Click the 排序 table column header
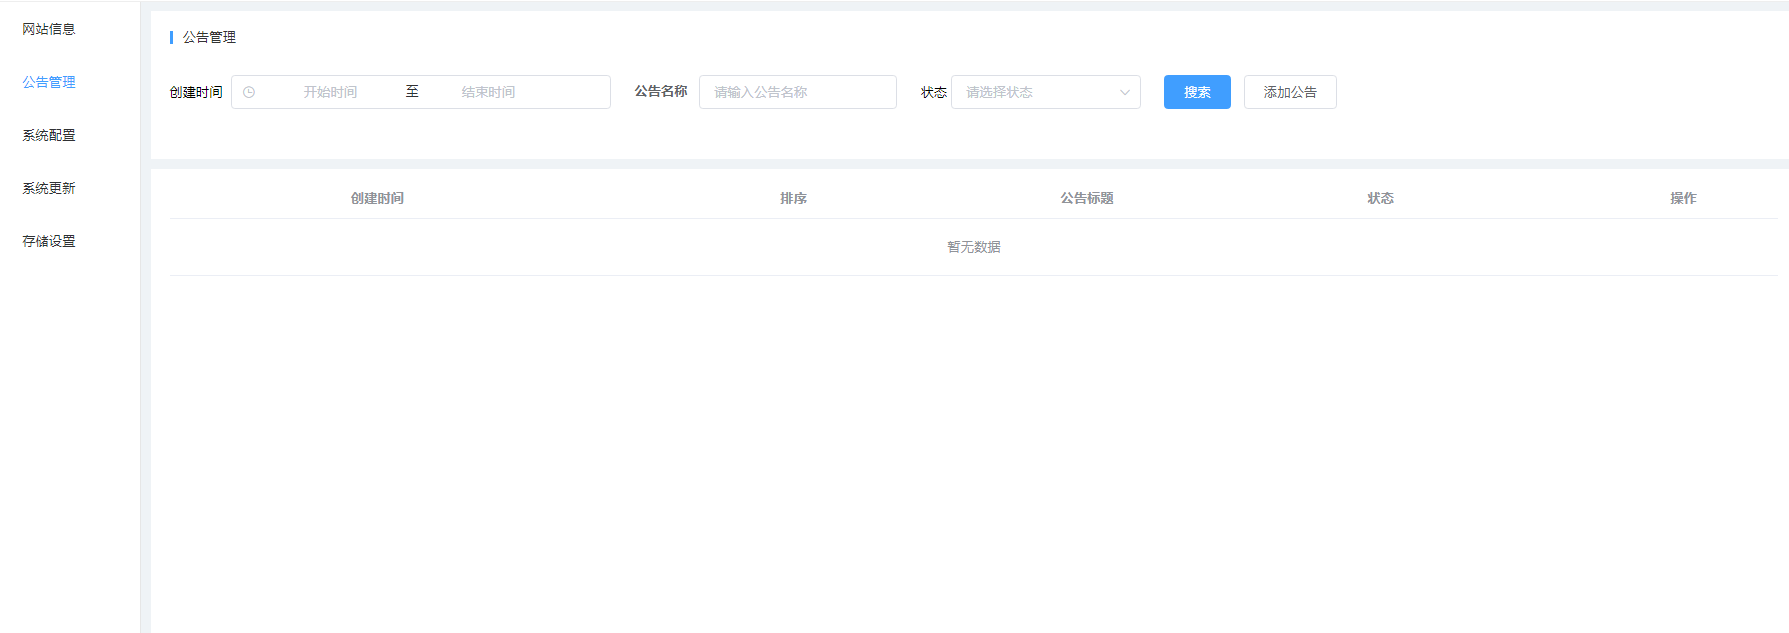 click(793, 198)
